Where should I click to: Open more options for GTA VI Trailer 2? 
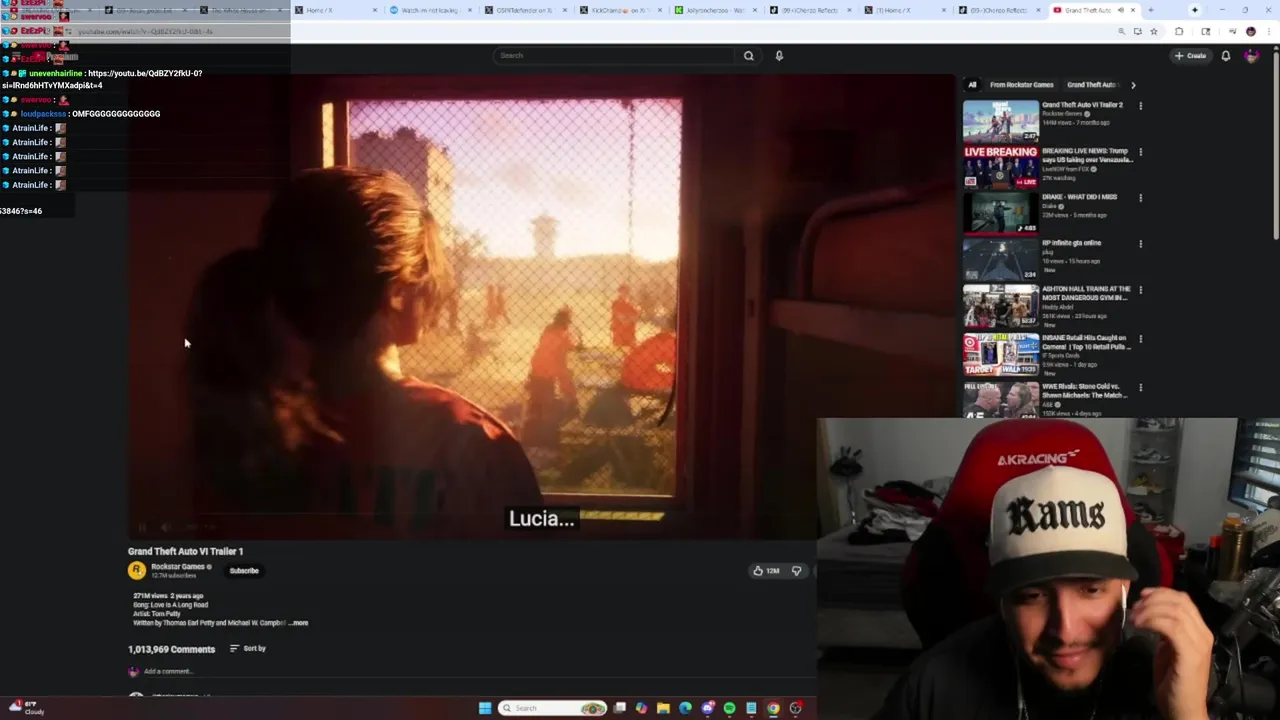click(1140, 106)
